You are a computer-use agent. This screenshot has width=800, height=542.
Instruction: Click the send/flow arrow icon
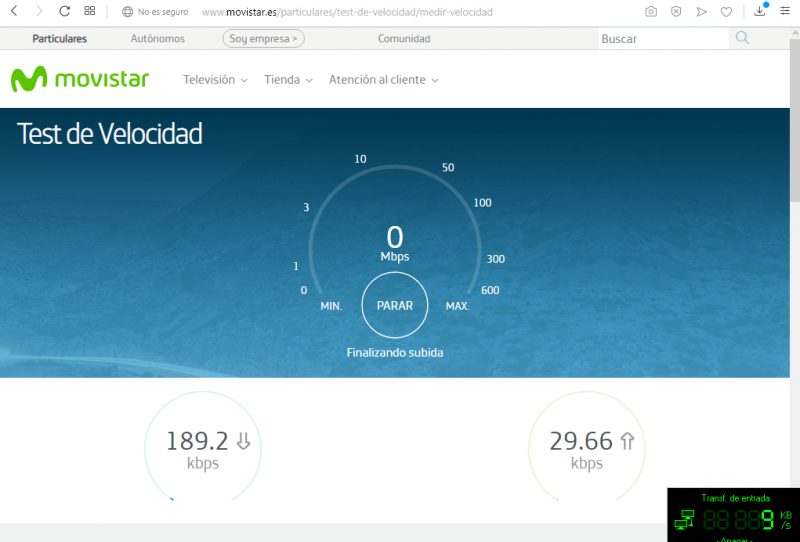[x=702, y=11]
